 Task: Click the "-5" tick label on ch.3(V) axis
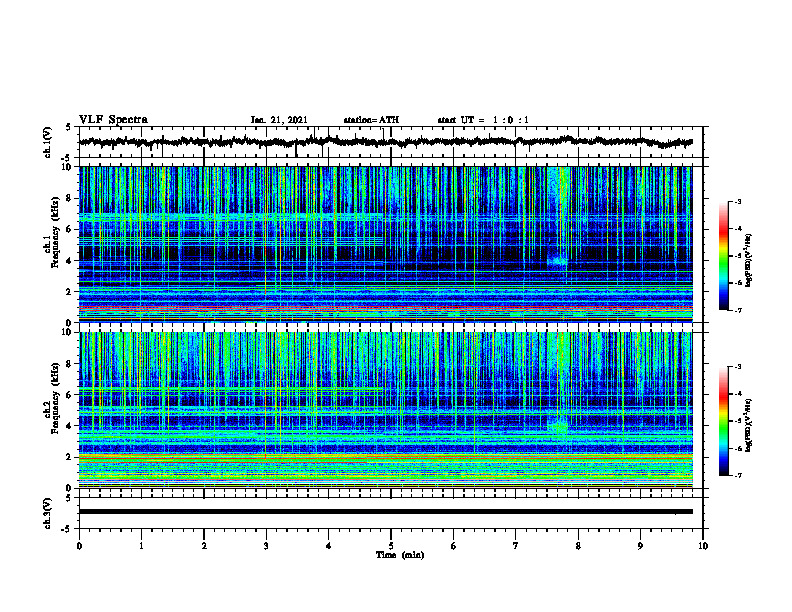[x=67, y=529]
